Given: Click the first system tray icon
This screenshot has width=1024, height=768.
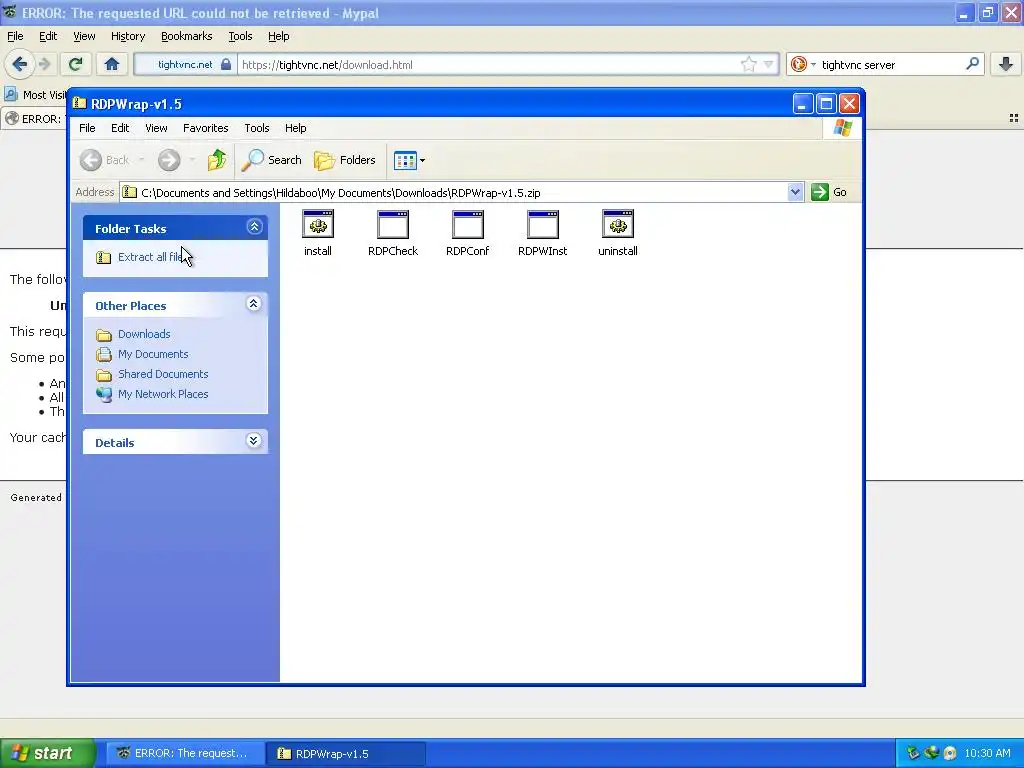Looking at the screenshot, I should [913, 753].
